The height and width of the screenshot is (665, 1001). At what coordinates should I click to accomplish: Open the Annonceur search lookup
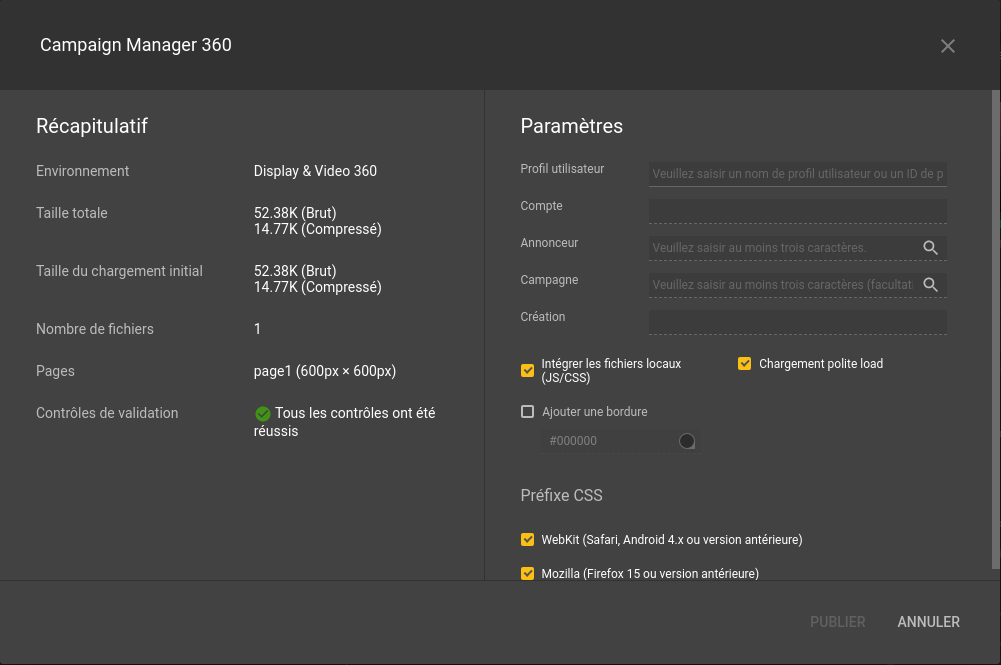click(930, 247)
